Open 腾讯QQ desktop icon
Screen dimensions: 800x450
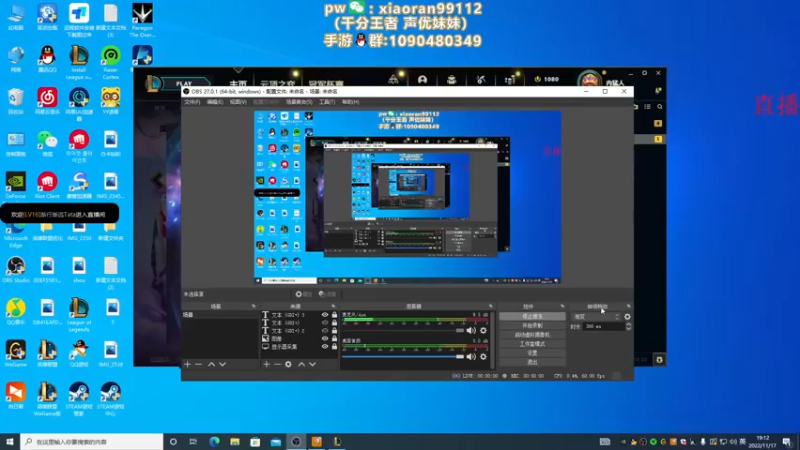47,59
